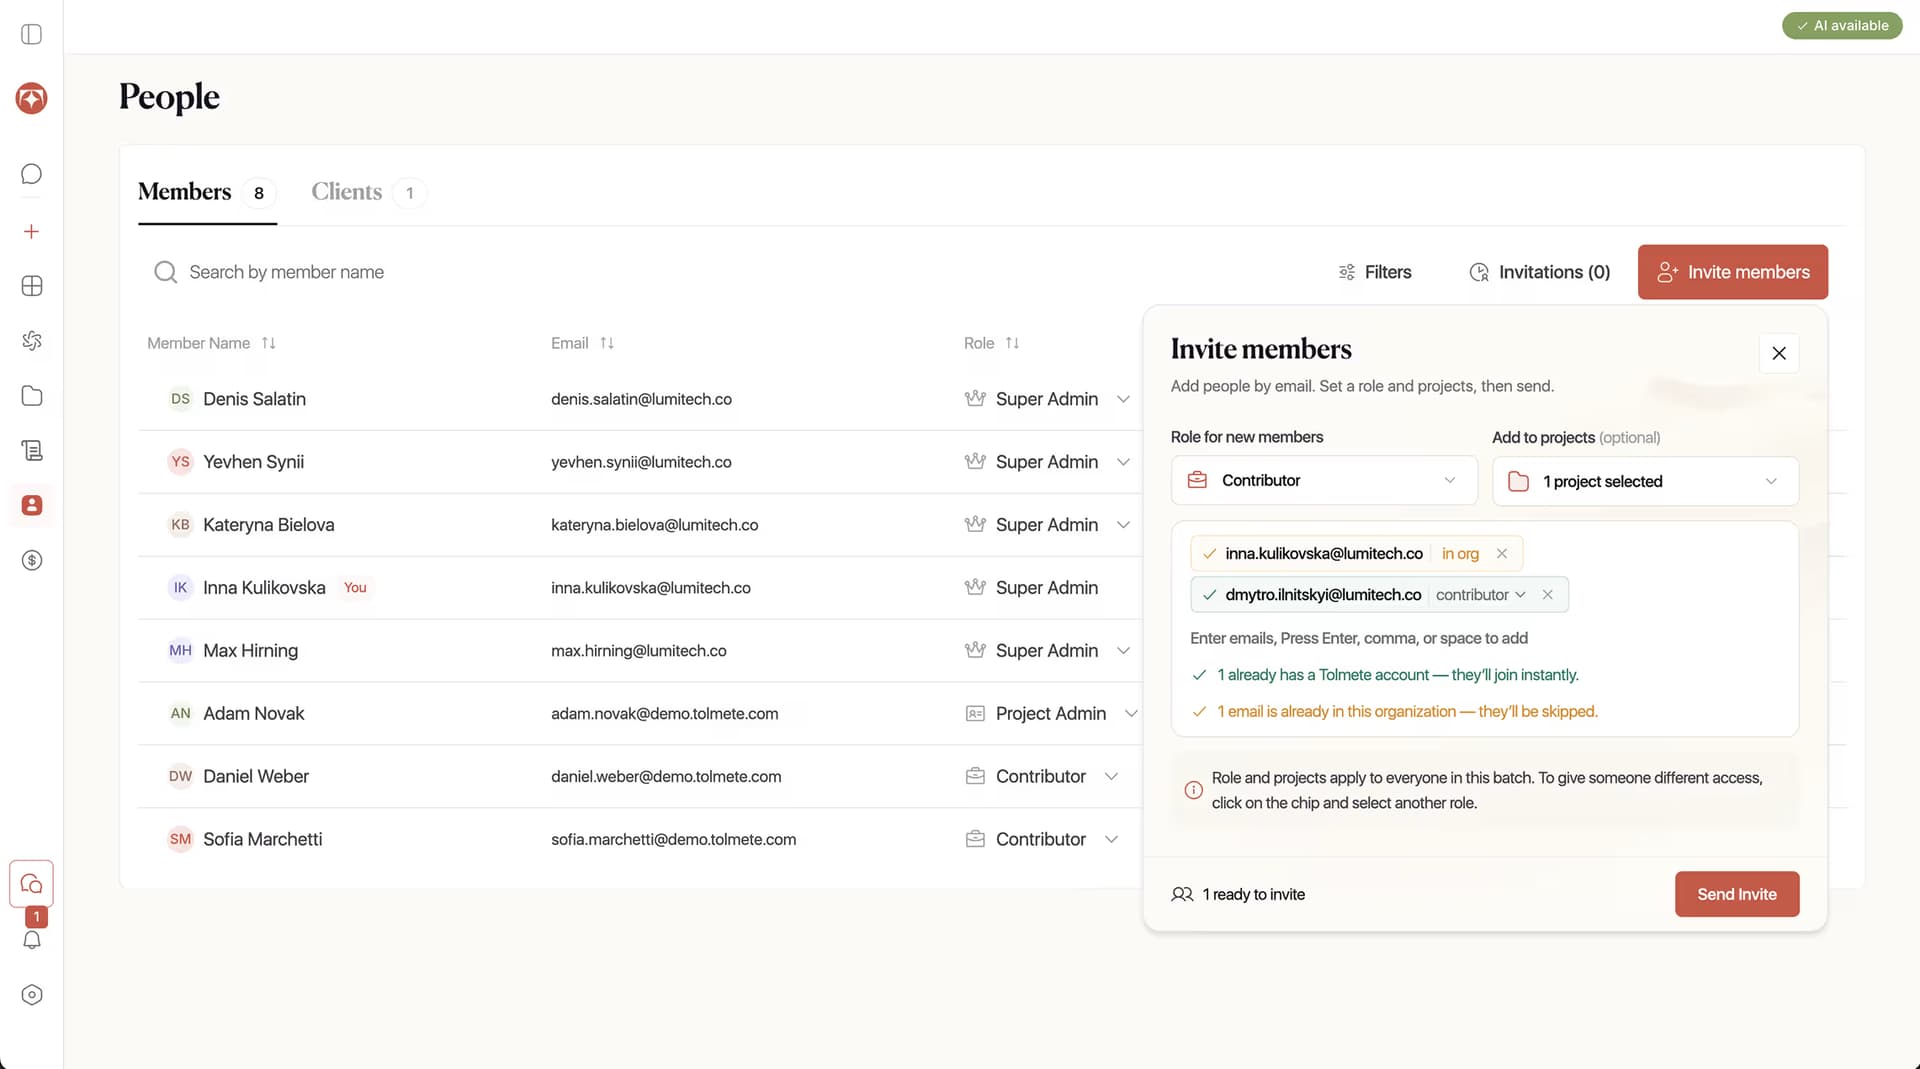Open the folder icon in the sidebar
This screenshot has height=1069, width=1920.
(x=32, y=396)
